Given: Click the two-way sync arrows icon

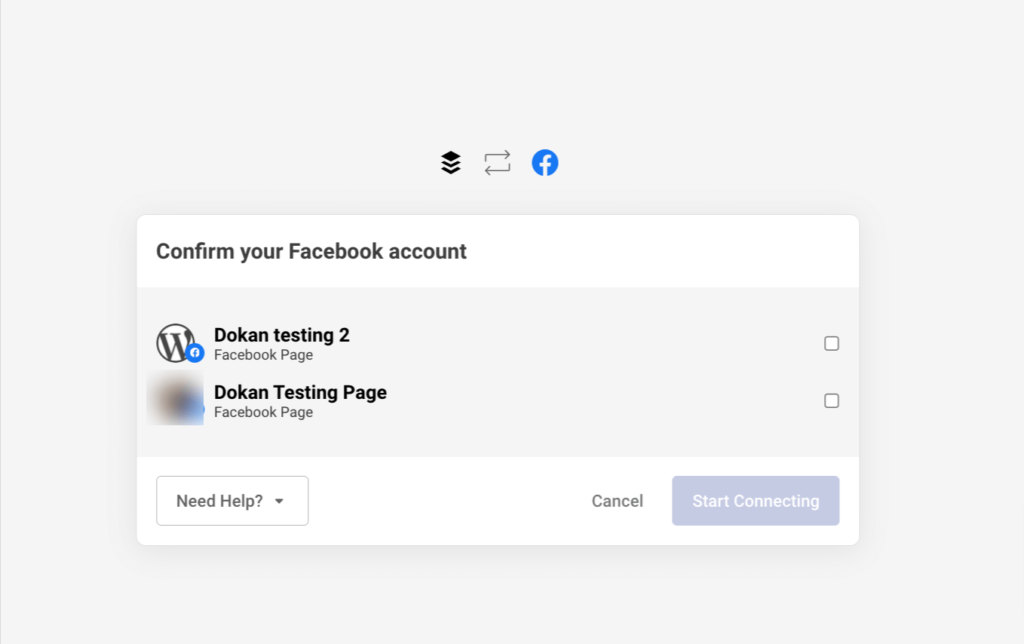Looking at the screenshot, I should (497, 163).
